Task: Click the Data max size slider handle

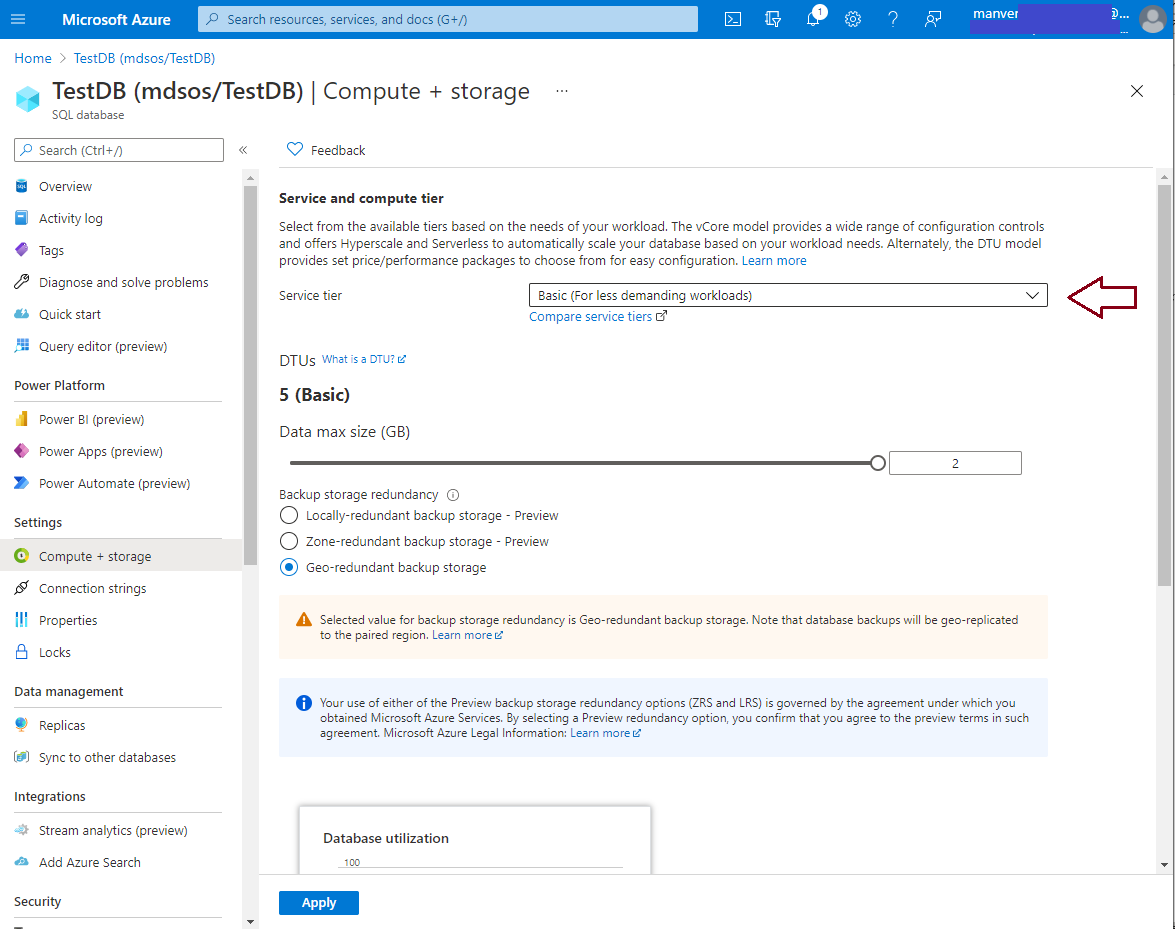Action: pyautogui.click(x=878, y=463)
